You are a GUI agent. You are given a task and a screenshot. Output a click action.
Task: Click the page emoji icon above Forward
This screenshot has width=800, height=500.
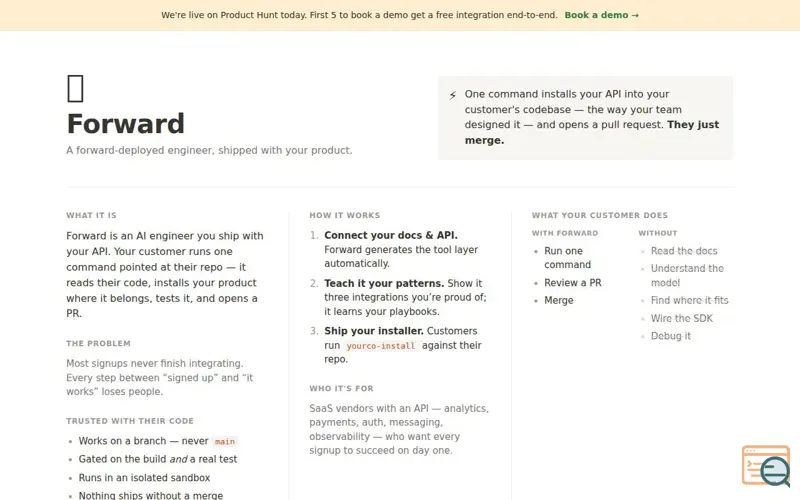(76, 89)
